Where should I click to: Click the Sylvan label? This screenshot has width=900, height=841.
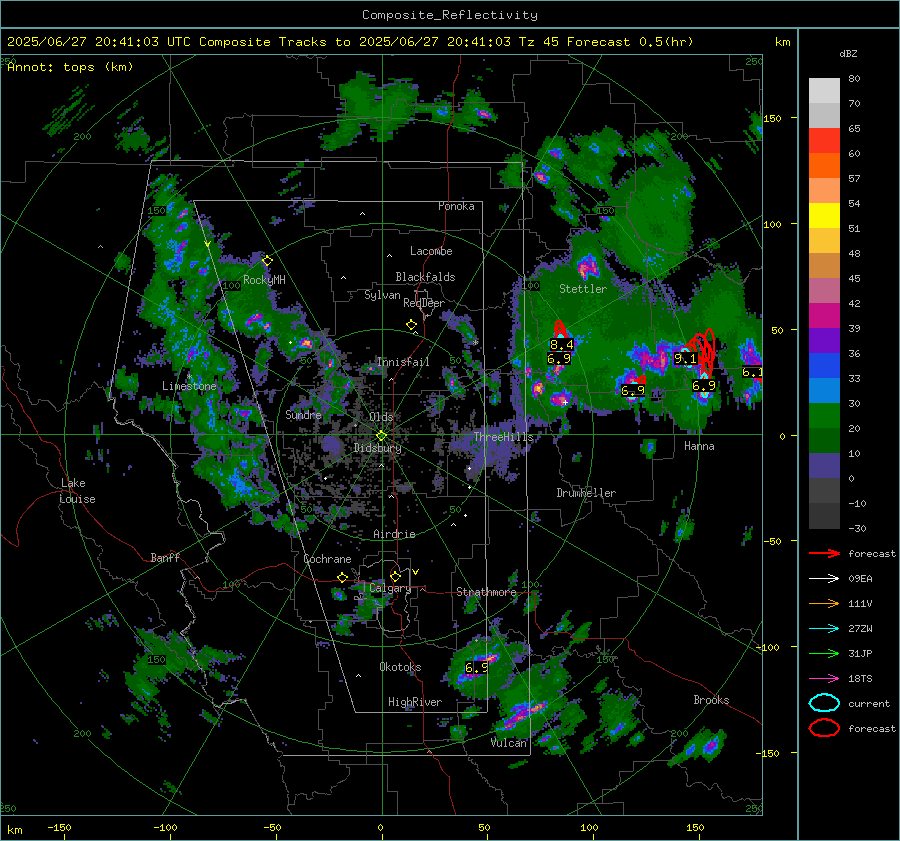[x=382, y=295]
